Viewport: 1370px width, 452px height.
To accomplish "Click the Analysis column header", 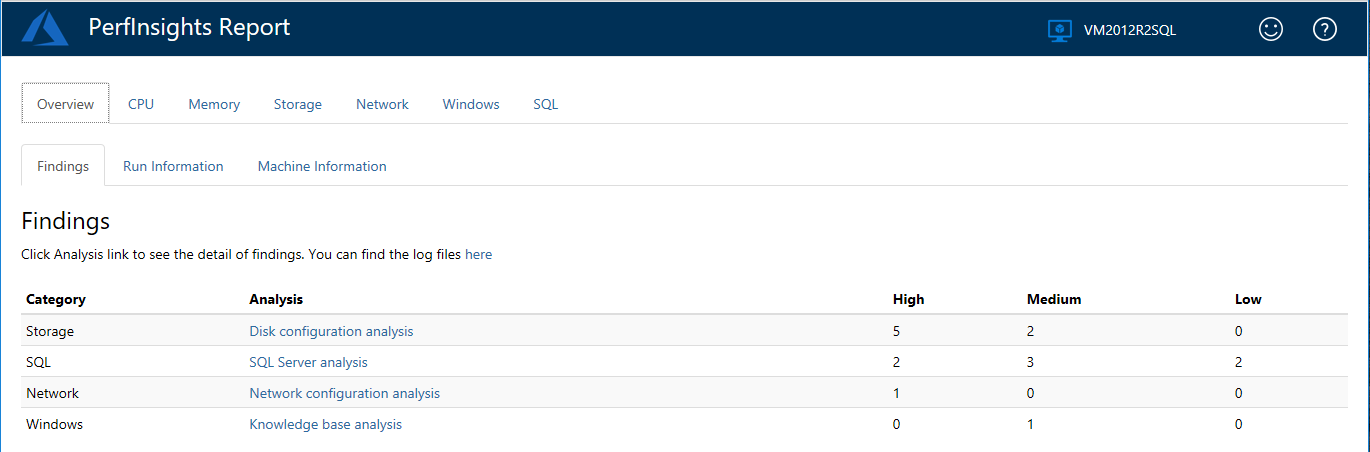I will pyautogui.click(x=276, y=299).
